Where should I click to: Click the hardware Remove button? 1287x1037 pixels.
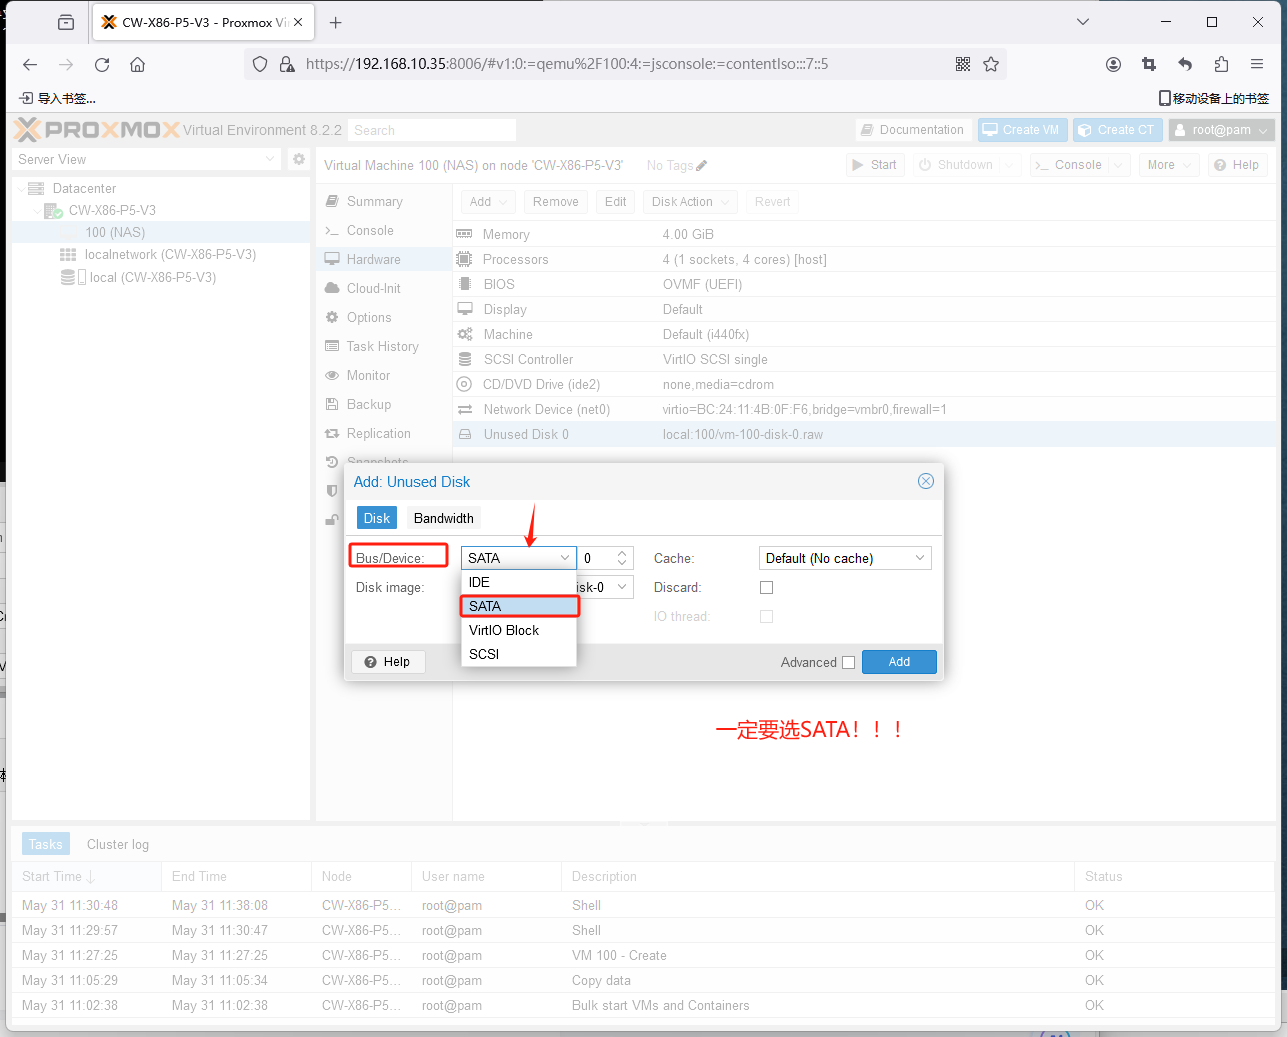[555, 201]
